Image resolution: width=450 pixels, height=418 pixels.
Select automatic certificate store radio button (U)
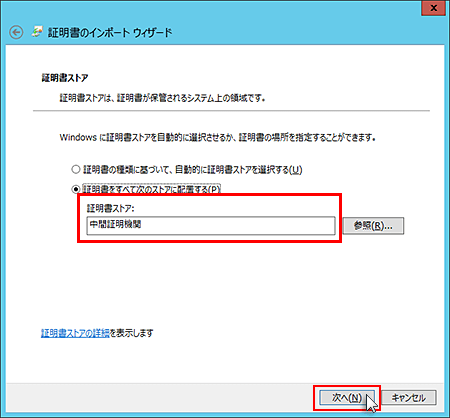tap(76, 169)
